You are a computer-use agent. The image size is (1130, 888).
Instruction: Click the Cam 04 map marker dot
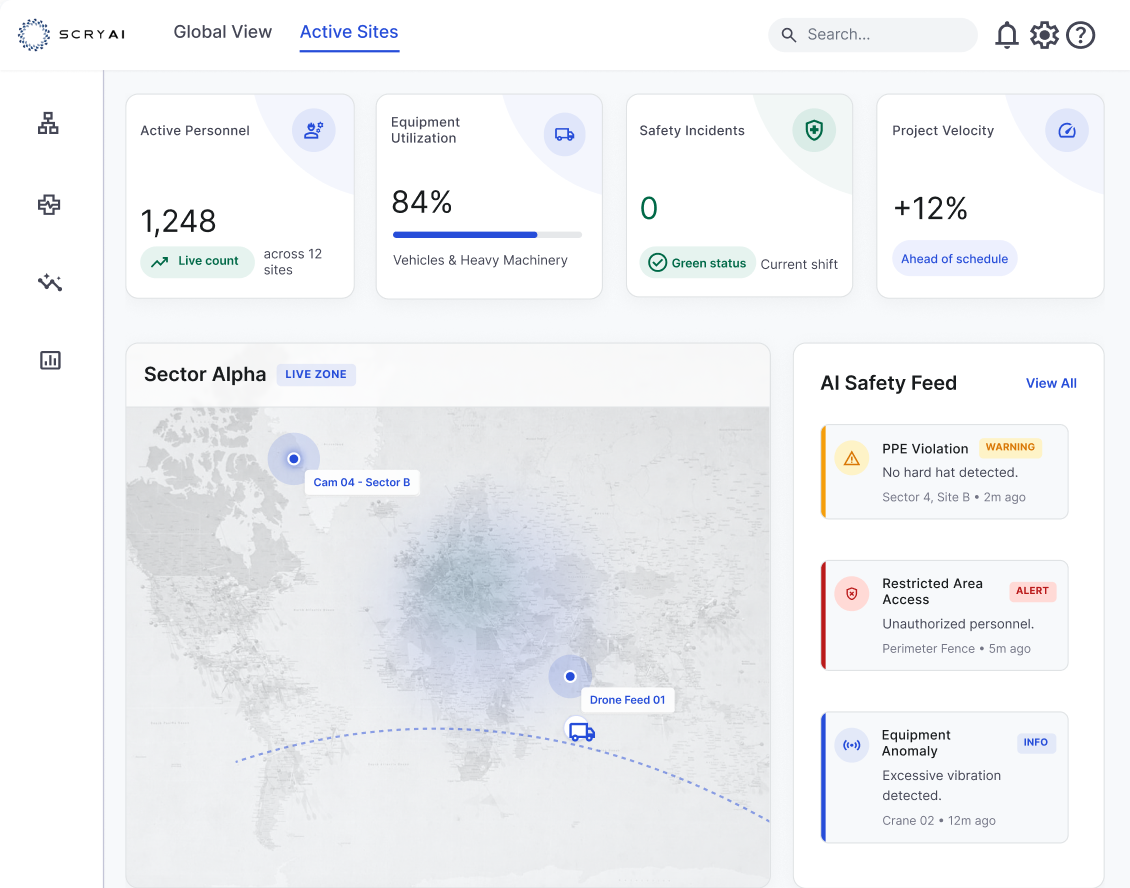pyautogui.click(x=293, y=458)
